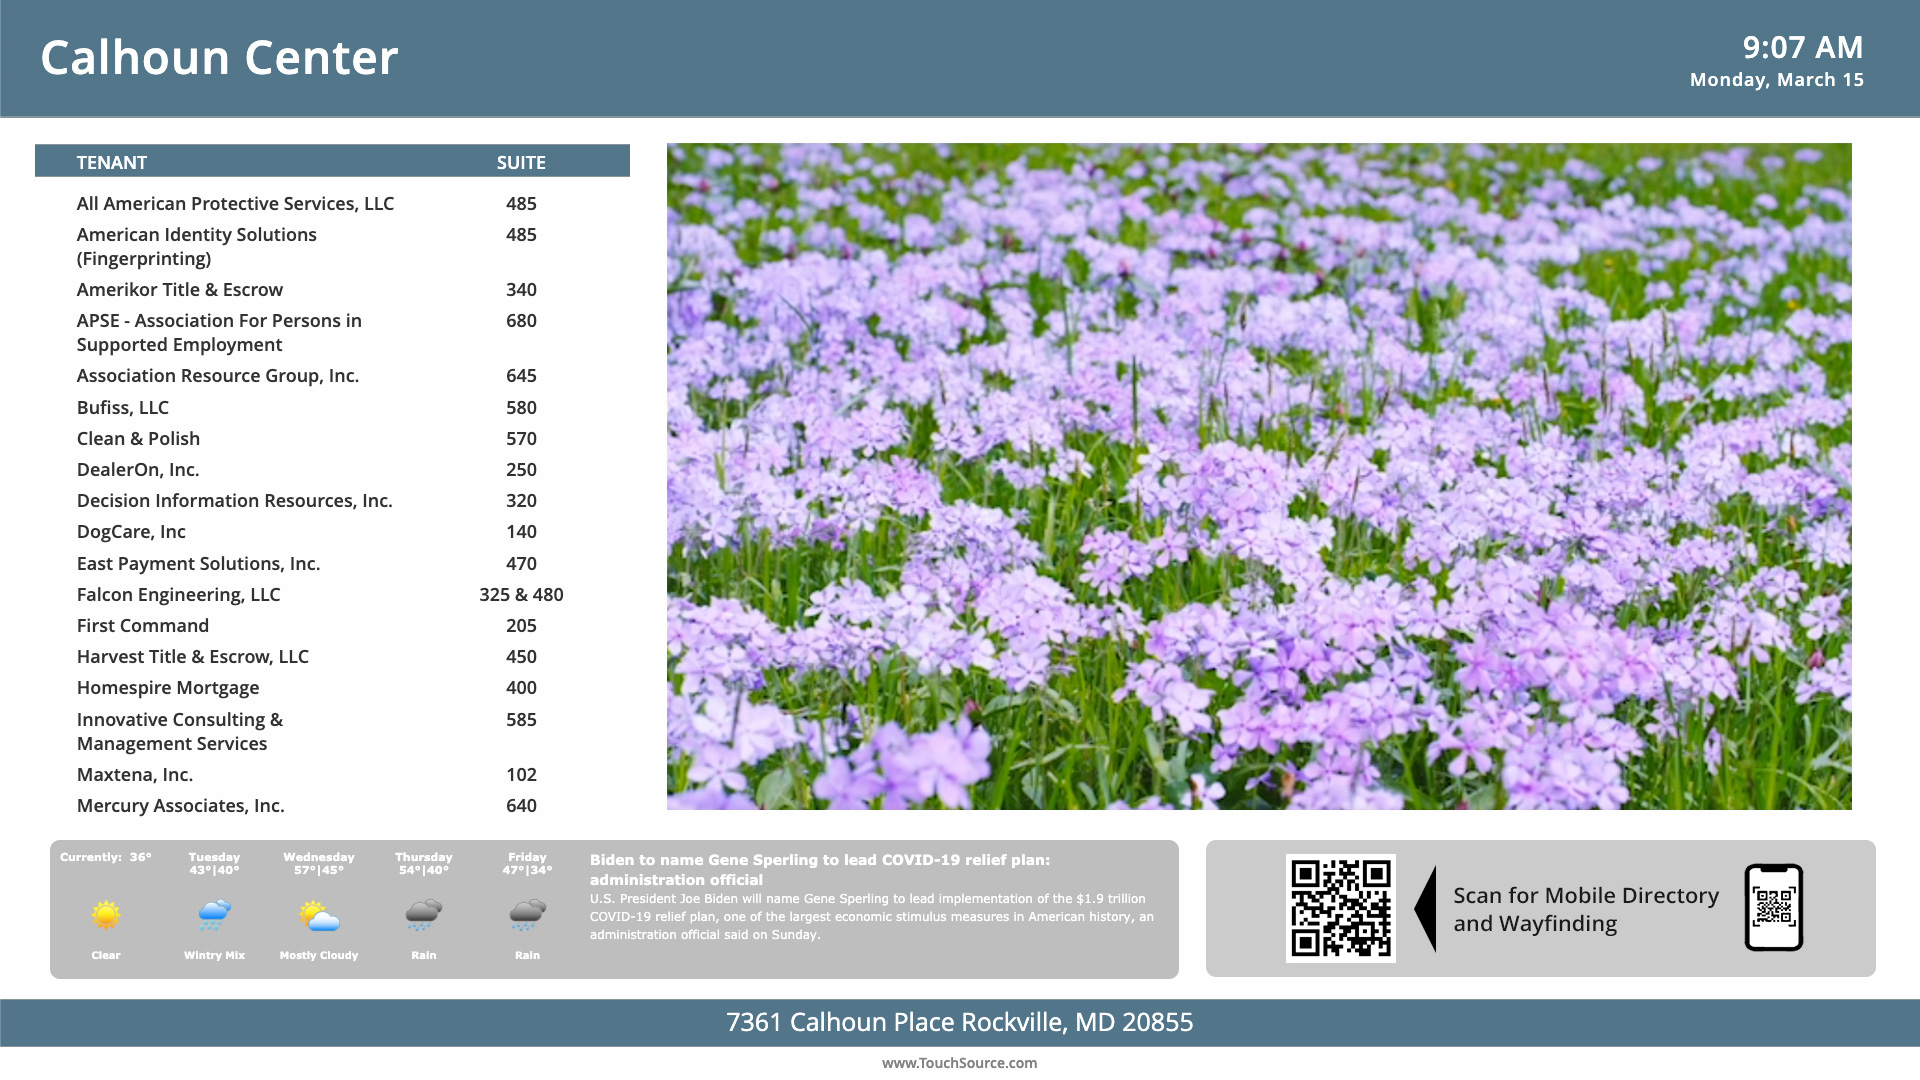Click the www.TouchSource.com link
Viewport: 1920px width, 1080px height.
(x=959, y=1063)
